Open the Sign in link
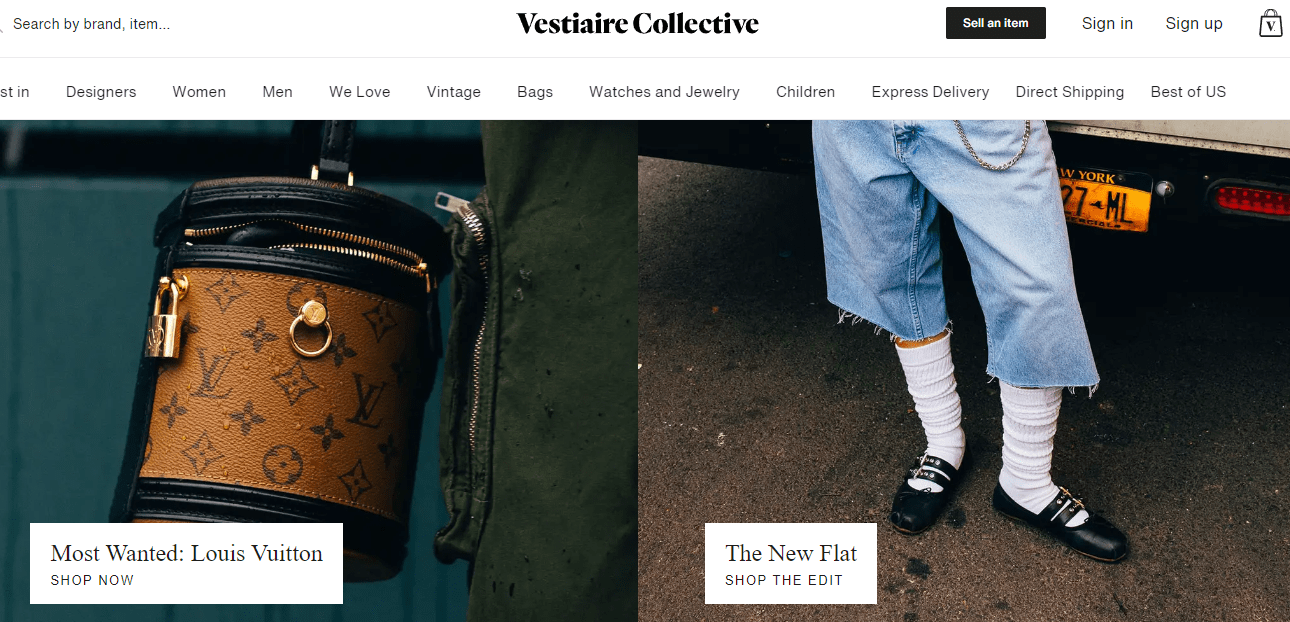The width and height of the screenshot is (1290, 622). [1107, 23]
